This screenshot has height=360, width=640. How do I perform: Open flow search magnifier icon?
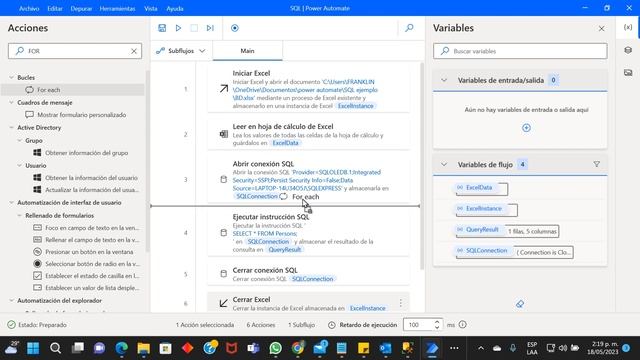pyautogui.click(x=409, y=28)
